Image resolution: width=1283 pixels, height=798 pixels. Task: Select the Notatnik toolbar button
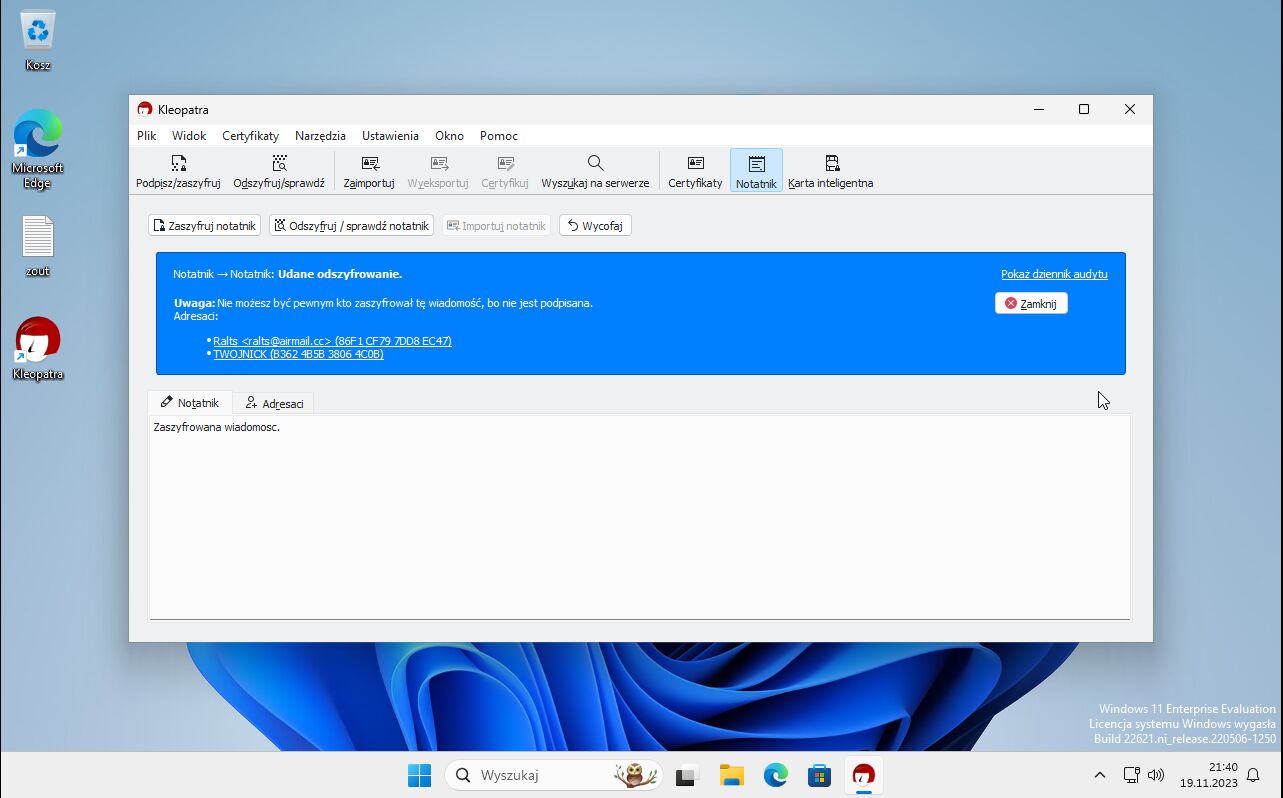[756, 171]
